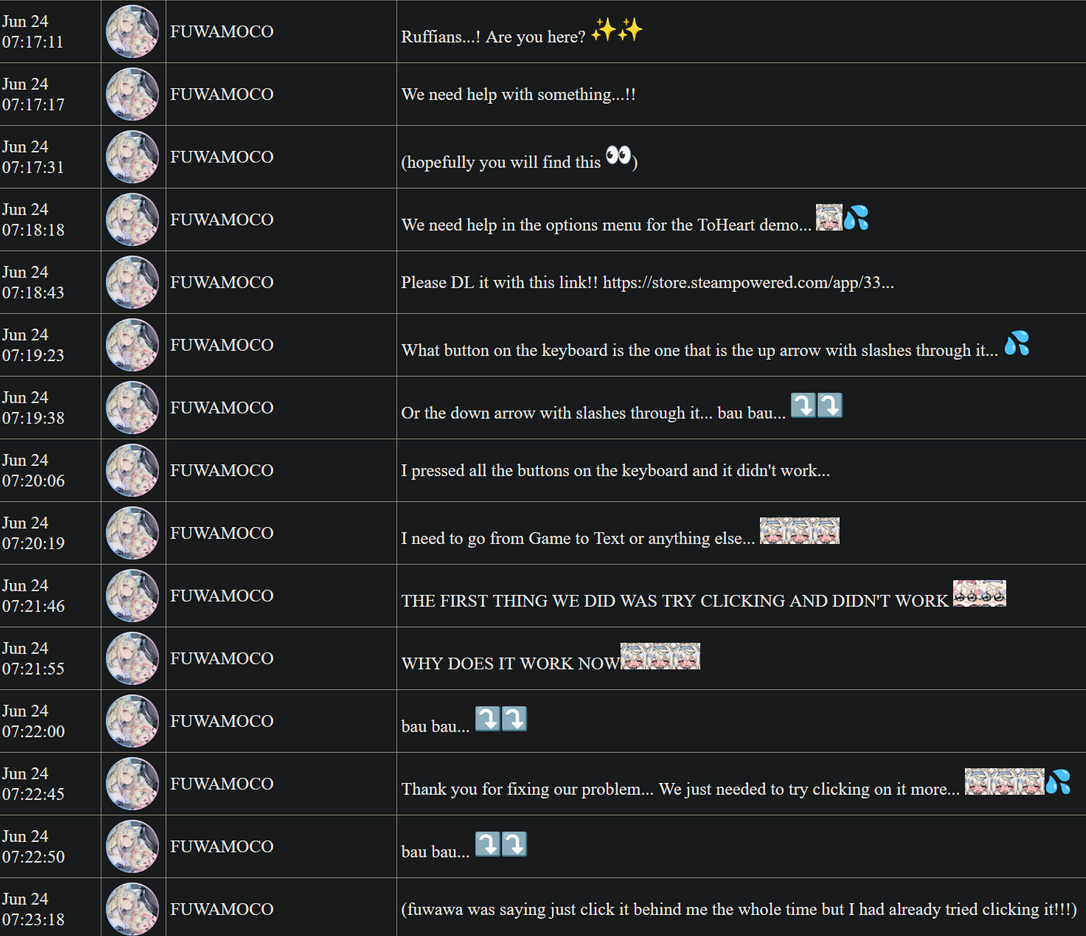
Task: Click the Jun 24 07:22:50 timestamp
Action: click(x=33, y=846)
